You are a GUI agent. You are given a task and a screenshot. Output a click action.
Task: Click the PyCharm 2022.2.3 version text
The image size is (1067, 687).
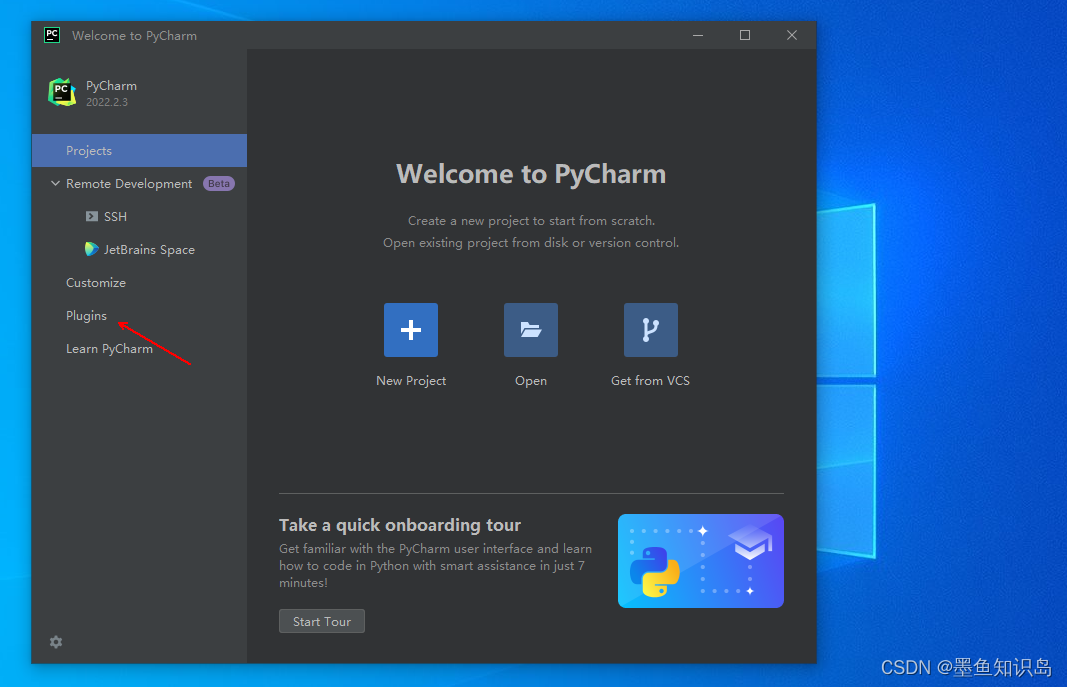[x=107, y=102]
